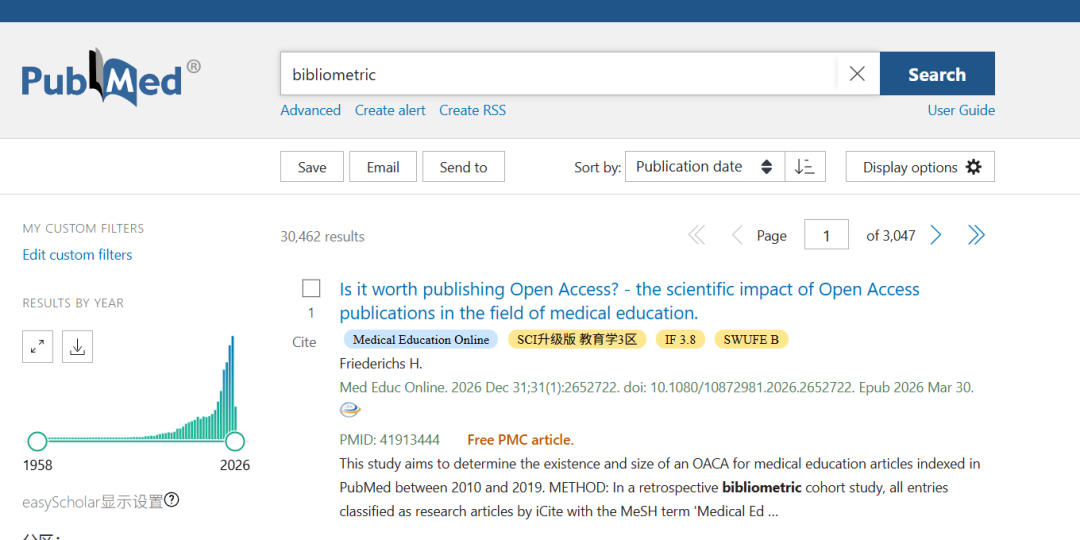This screenshot has height=540, width=1080.
Task: Open easyScholar settings help question icon
Action: pos(172,500)
